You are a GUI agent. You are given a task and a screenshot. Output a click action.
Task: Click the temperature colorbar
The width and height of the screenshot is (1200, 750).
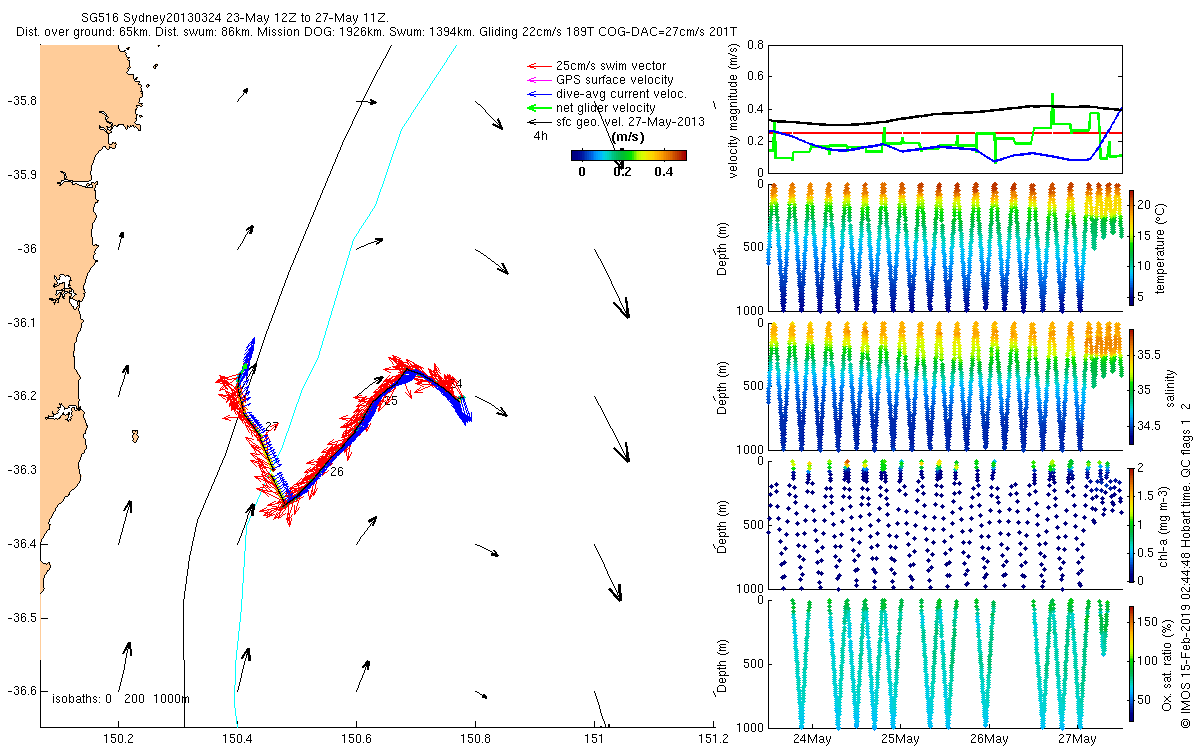[x=1131, y=246]
